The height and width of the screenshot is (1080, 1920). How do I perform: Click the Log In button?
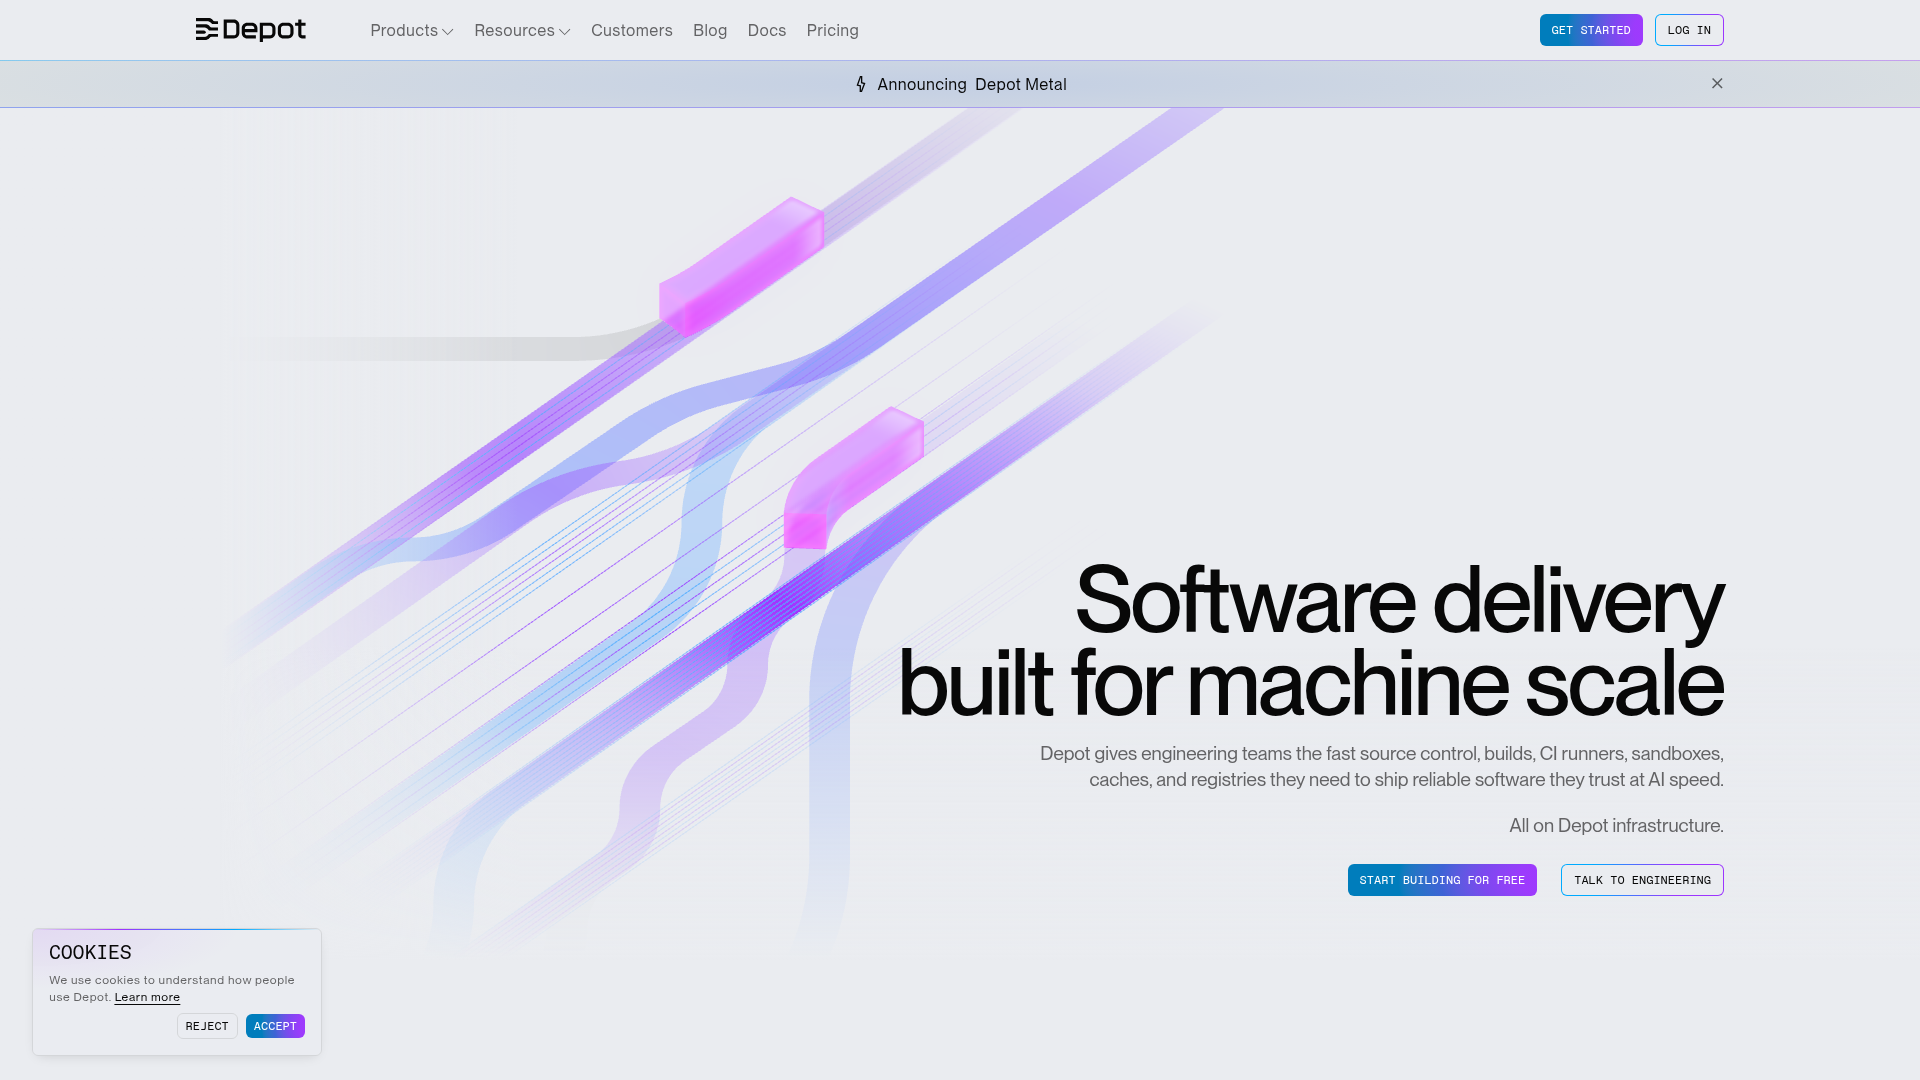tap(1689, 30)
